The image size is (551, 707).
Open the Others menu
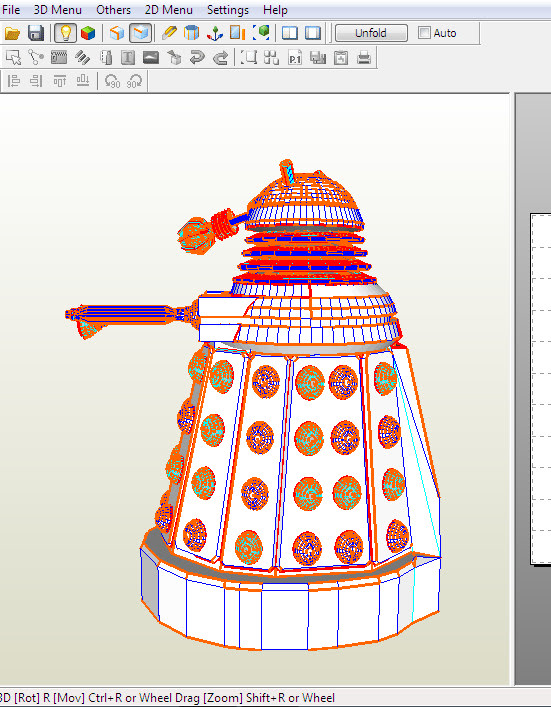(113, 9)
